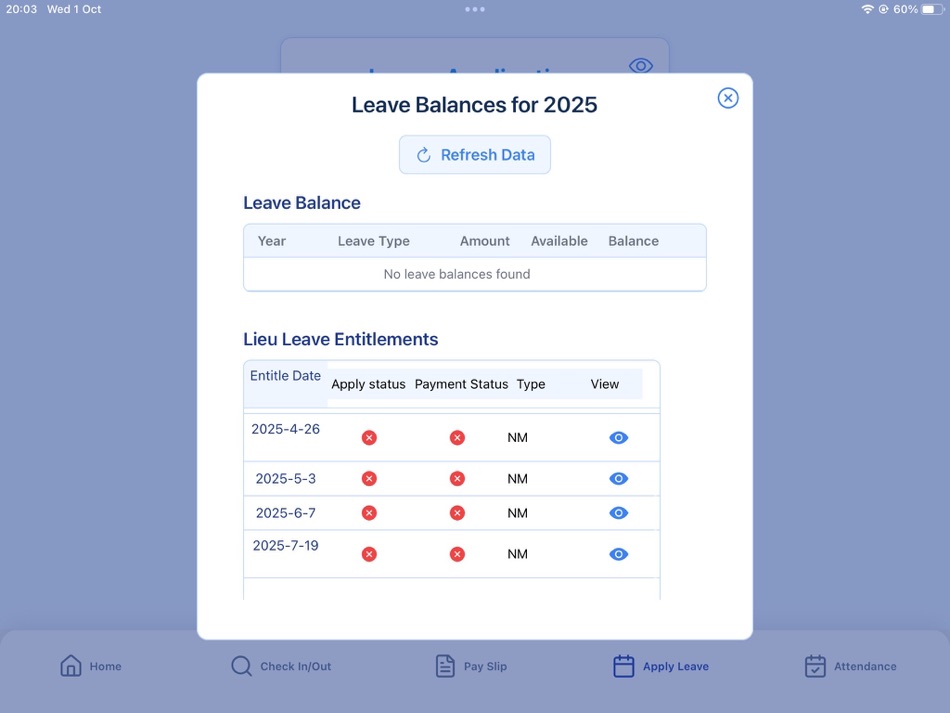Click NM type in 2025-4-26 row
This screenshot has width=950, height=713.
[517, 437]
